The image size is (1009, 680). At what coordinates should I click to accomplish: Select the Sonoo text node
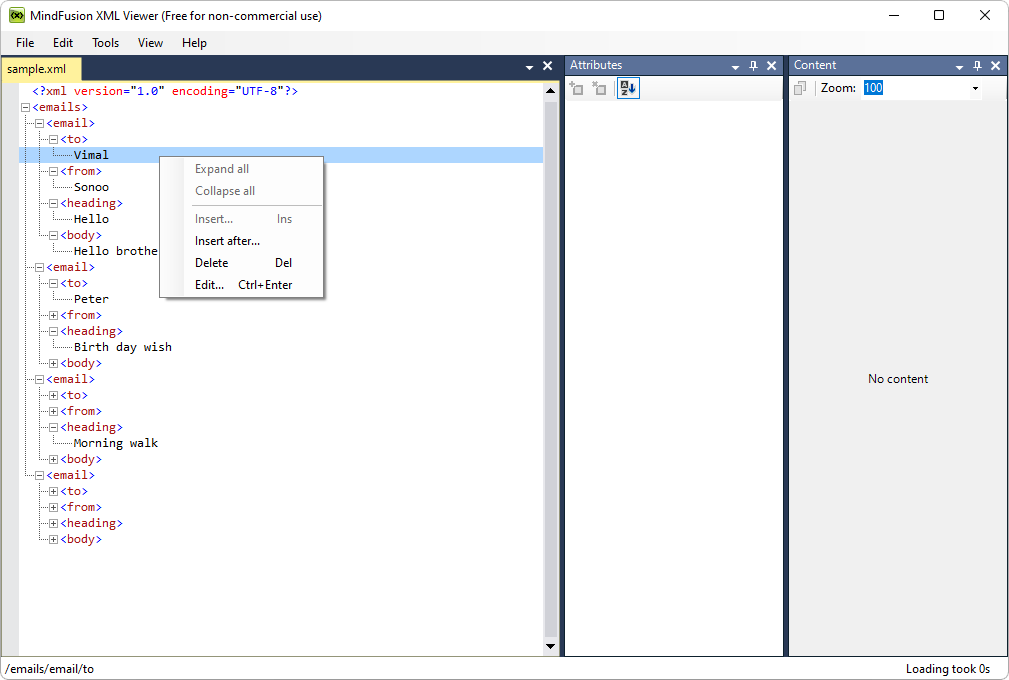click(91, 187)
